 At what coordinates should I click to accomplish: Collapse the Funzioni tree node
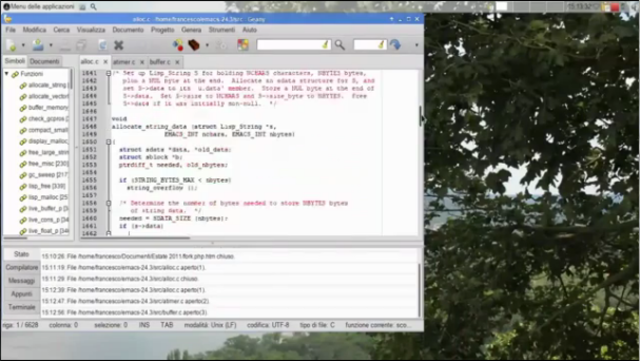tap(7, 74)
